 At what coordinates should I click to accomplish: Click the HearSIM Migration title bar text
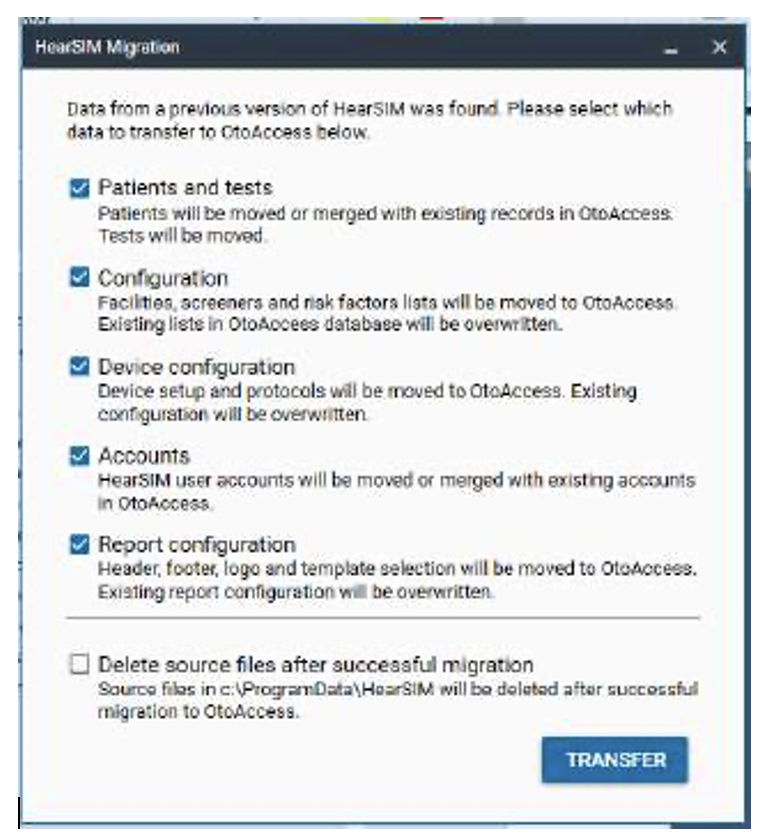(107, 47)
